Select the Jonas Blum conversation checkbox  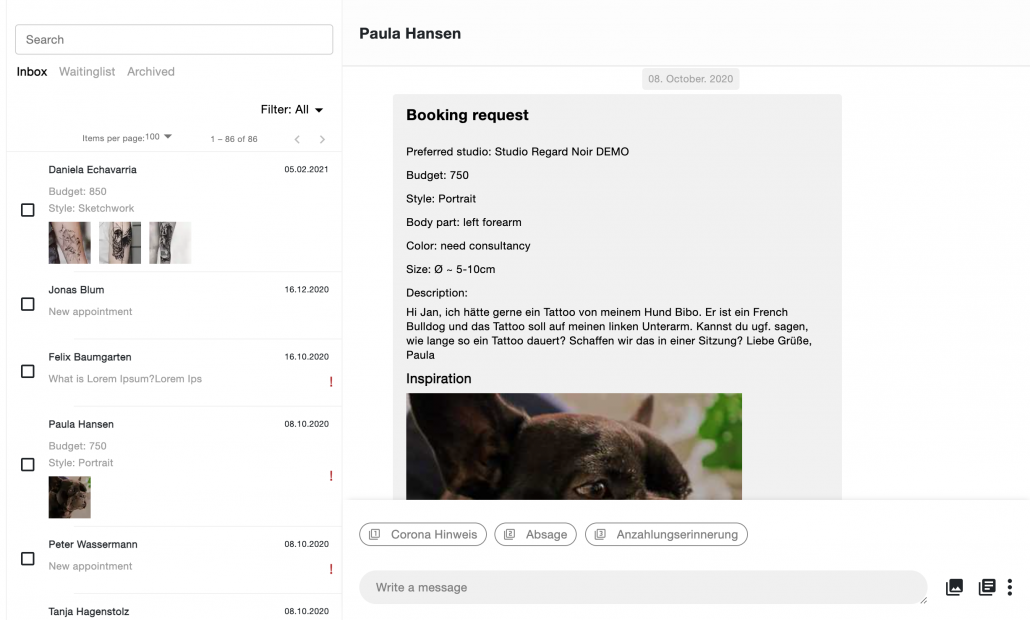(28, 304)
